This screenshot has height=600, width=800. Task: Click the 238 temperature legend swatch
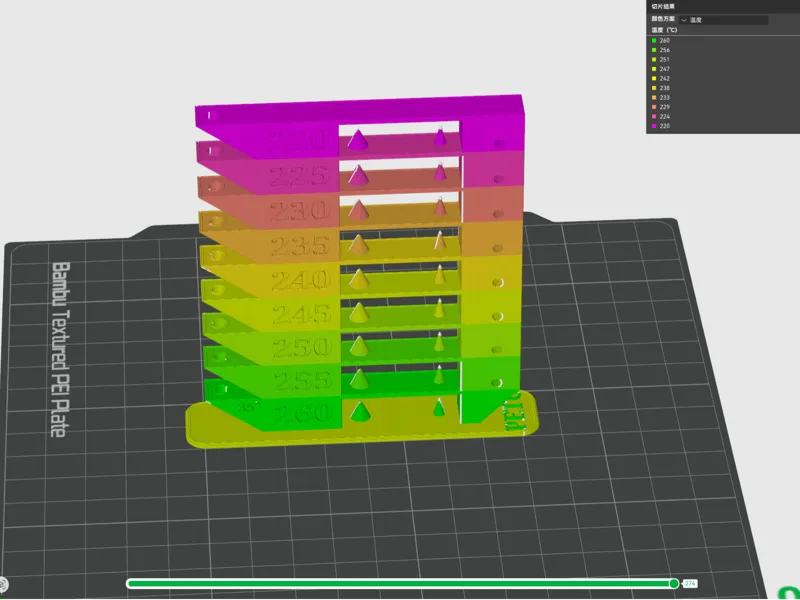[654, 88]
